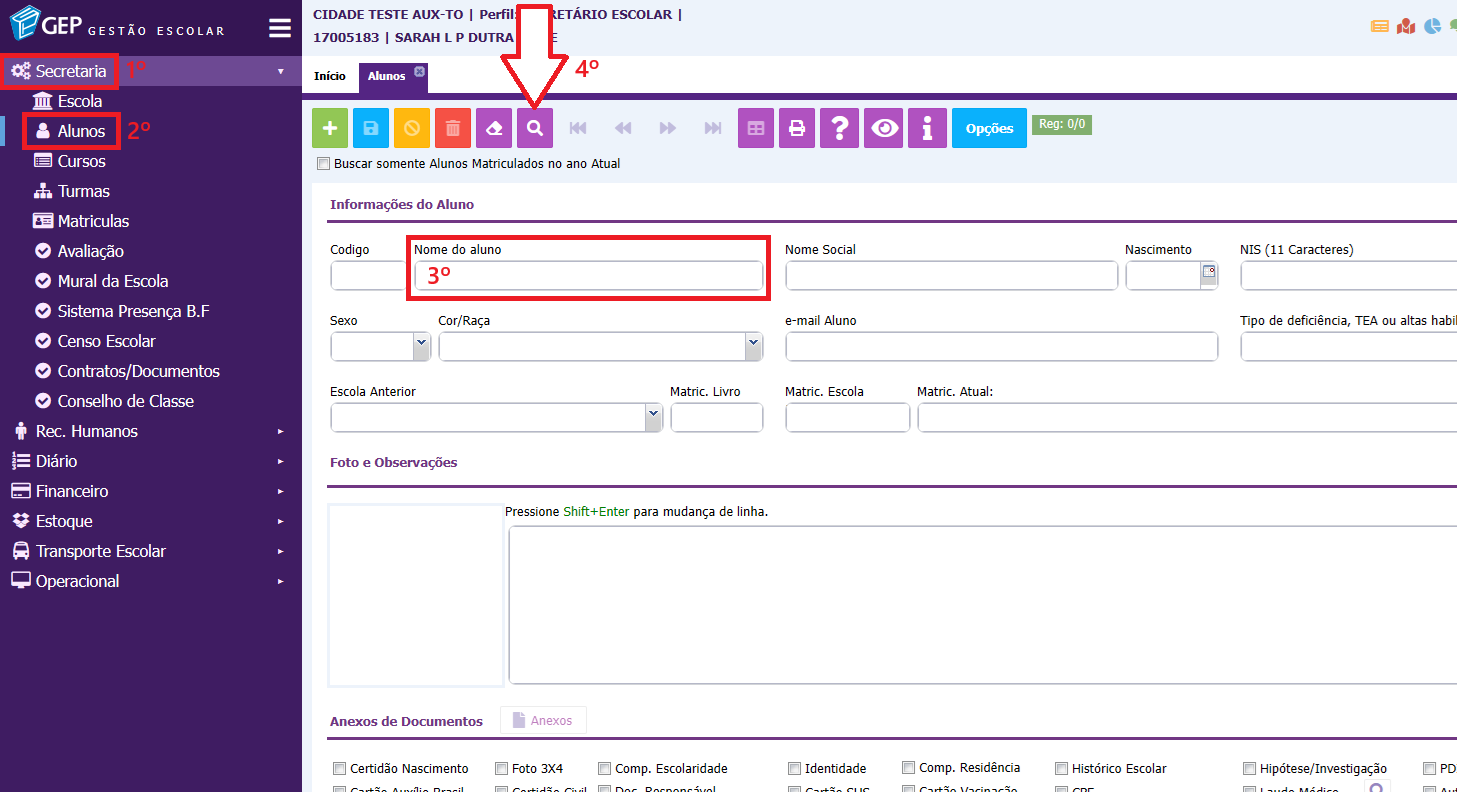
Task: Check the Certidão Nascimento checkbox
Action: point(337,769)
